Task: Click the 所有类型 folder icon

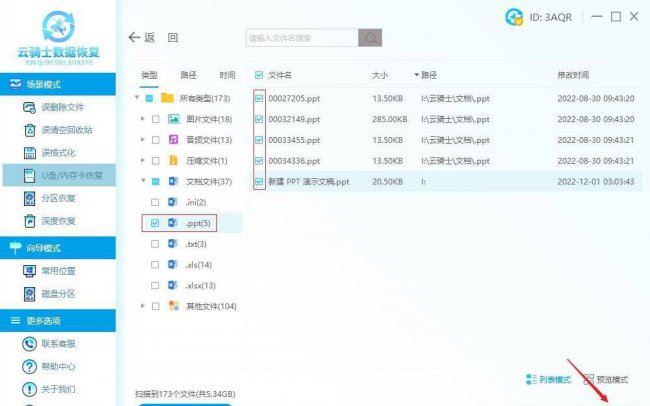Action: (x=167, y=98)
